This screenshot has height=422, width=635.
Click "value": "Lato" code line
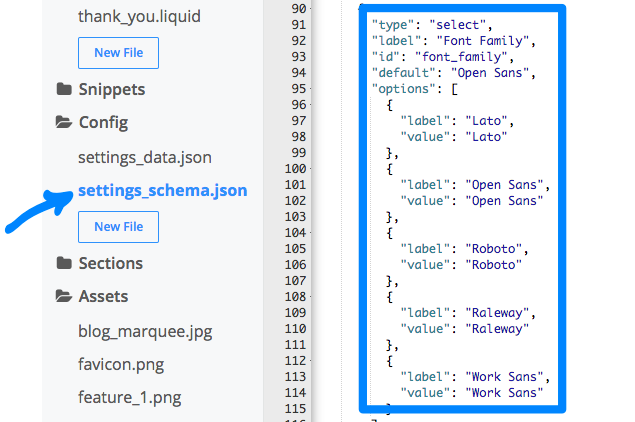click(x=454, y=137)
